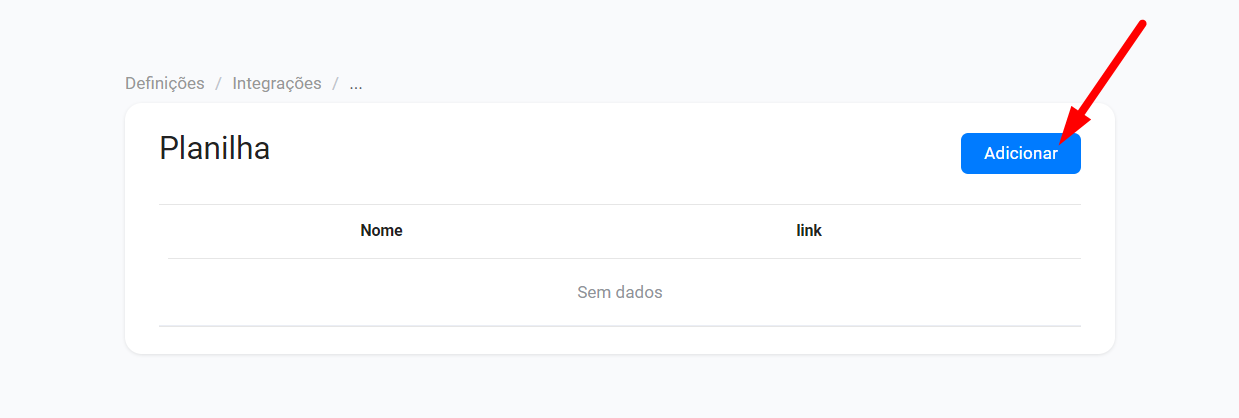Go to the Integrações breadcrumb
The height and width of the screenshot is (418, 1239).
click(277, 84)
